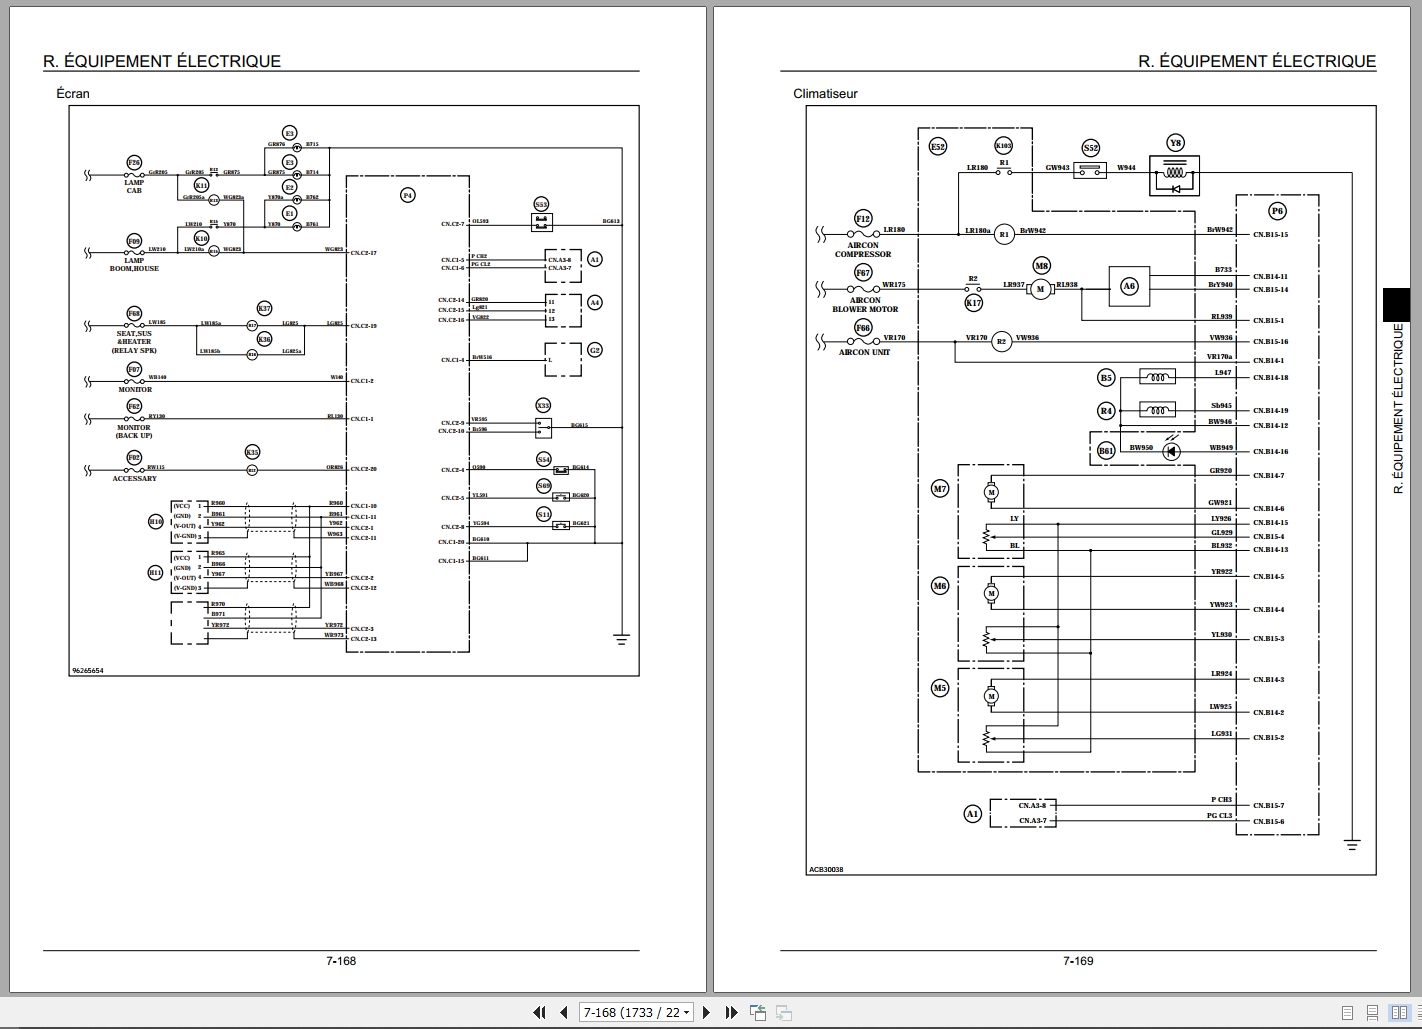Click the left page header 'R. ÉQUIPEMENT ÉLECTRIQUE'
The image size is (1422, 1029).
[162, 61]
